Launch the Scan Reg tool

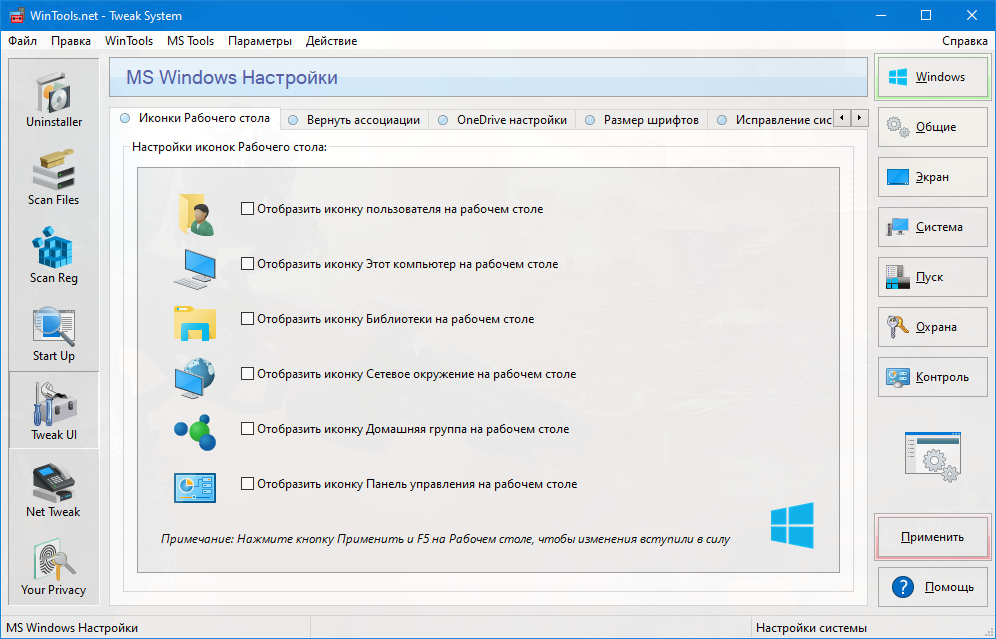(x=54, y=255)
